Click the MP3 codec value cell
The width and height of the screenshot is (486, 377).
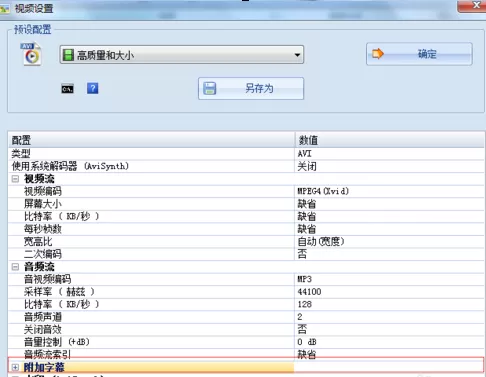389,279
